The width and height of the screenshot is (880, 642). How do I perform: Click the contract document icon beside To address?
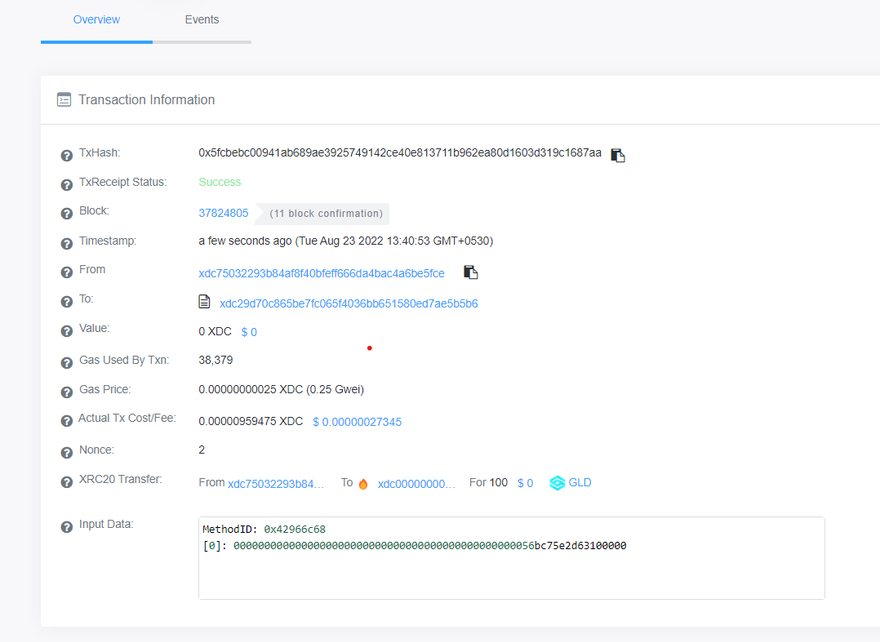tap(205, 302)
